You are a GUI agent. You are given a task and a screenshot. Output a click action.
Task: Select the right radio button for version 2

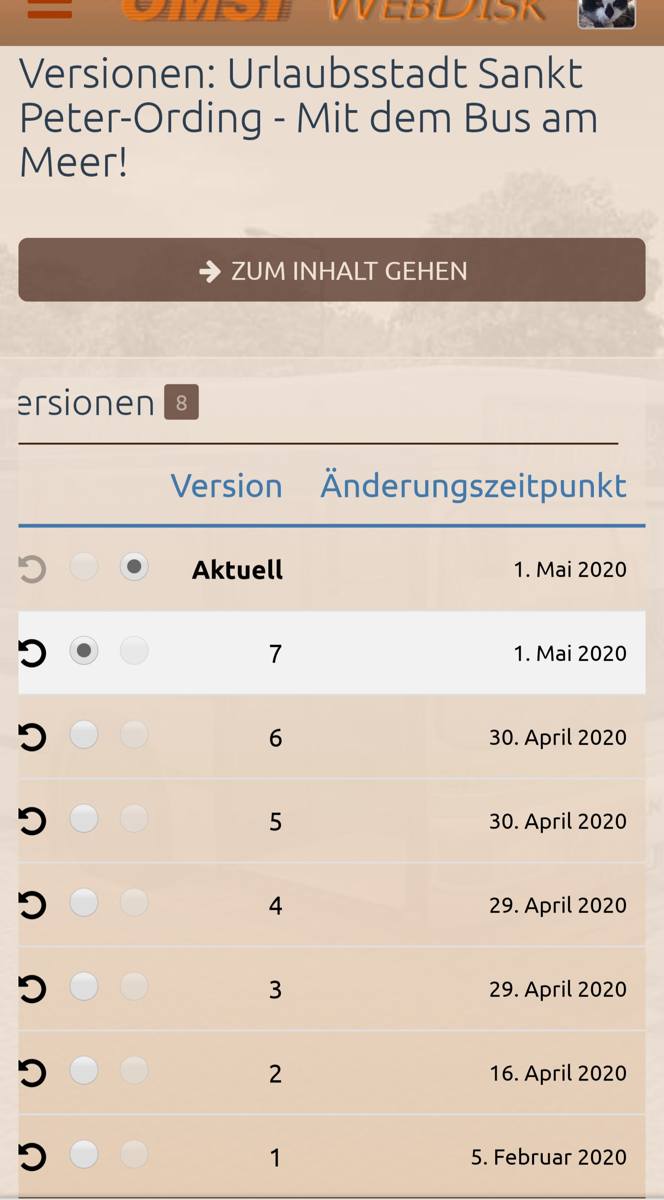click(x=134, y=1071)
